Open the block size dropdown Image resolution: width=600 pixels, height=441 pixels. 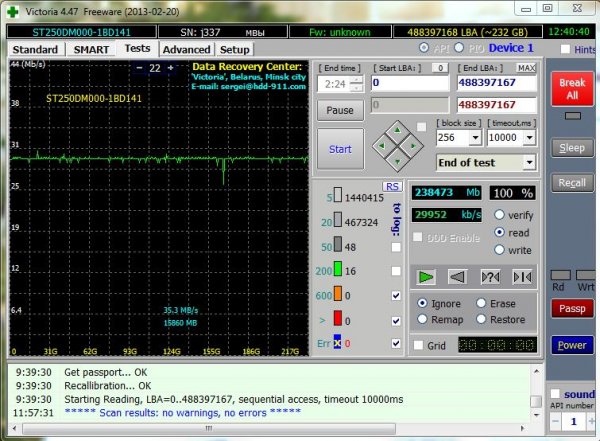click(475, 137)
